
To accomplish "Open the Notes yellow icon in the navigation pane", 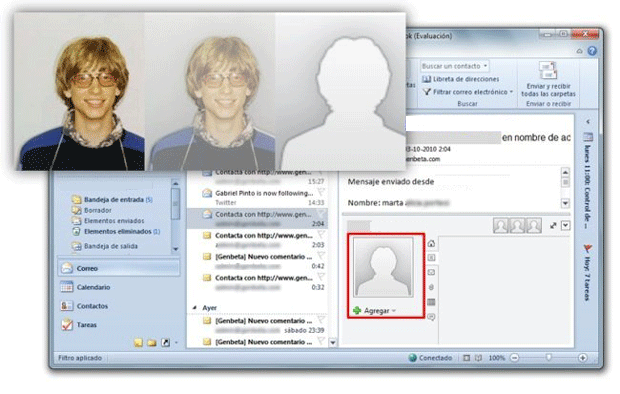I will pyautogui.click(x=138, y=343).
